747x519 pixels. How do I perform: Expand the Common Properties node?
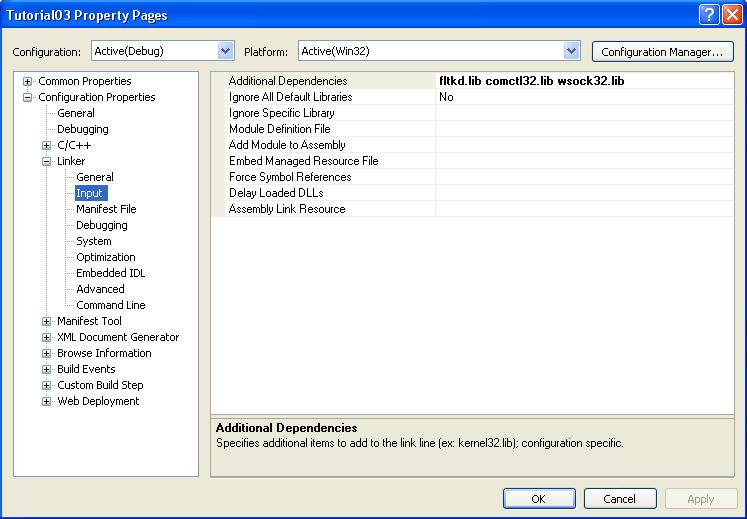pyautogui.click(x=28, y=81)
